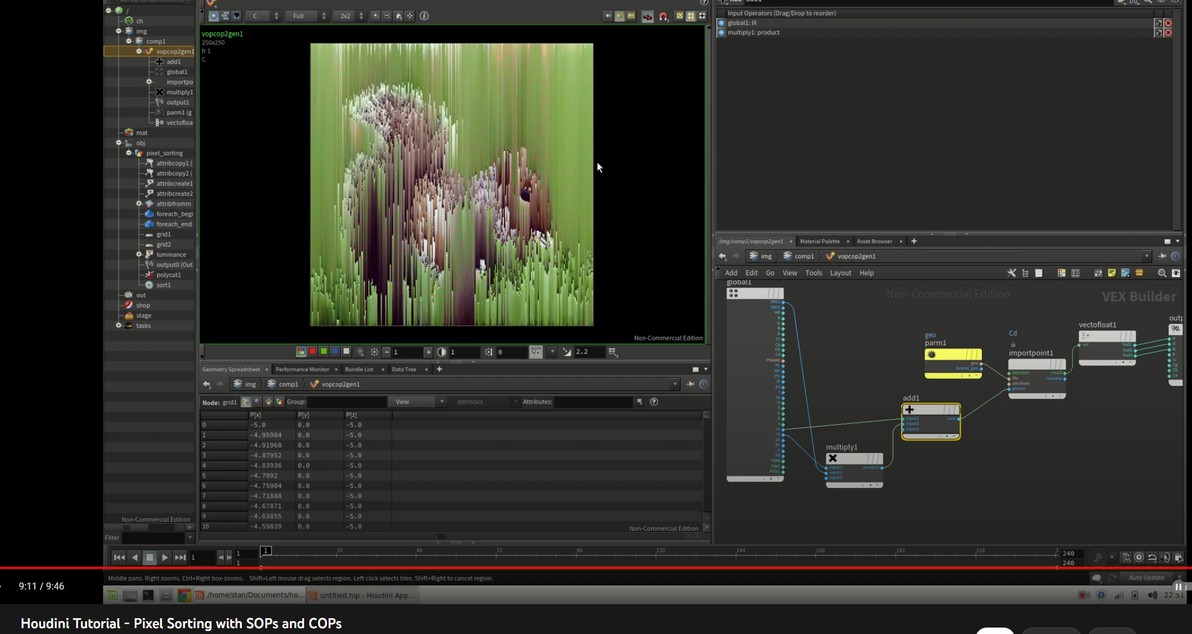The width and height of the screenshot is (1192, 634).
Task: Click the Group input field
Action: point(345,402)
